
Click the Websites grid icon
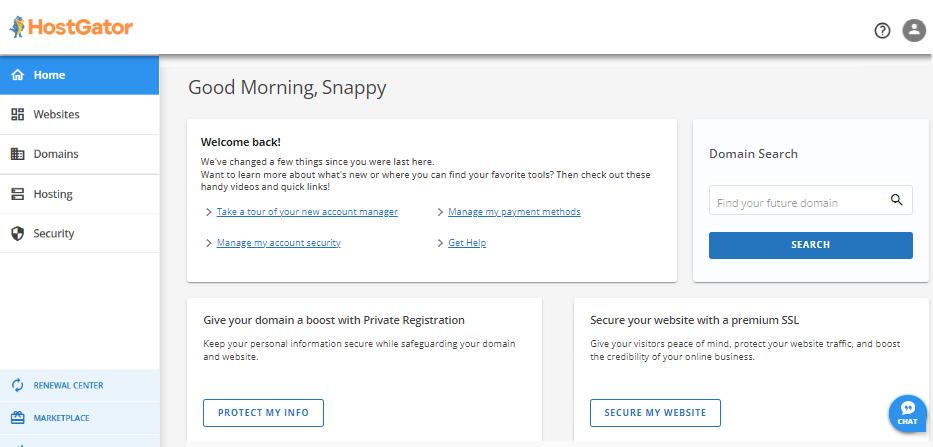[x=18, y=114]
